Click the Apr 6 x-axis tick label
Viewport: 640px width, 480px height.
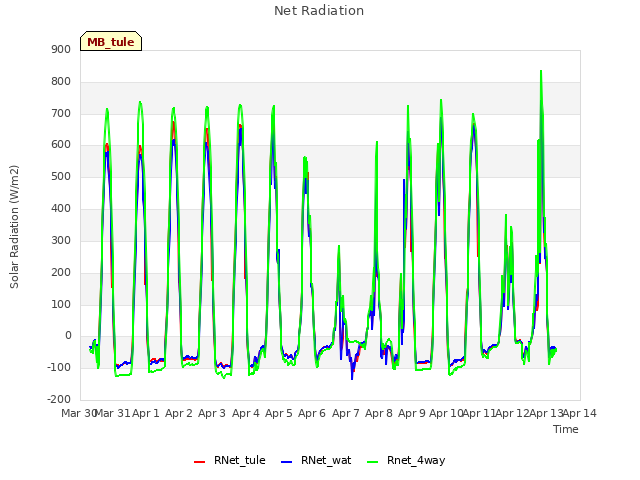312,413
